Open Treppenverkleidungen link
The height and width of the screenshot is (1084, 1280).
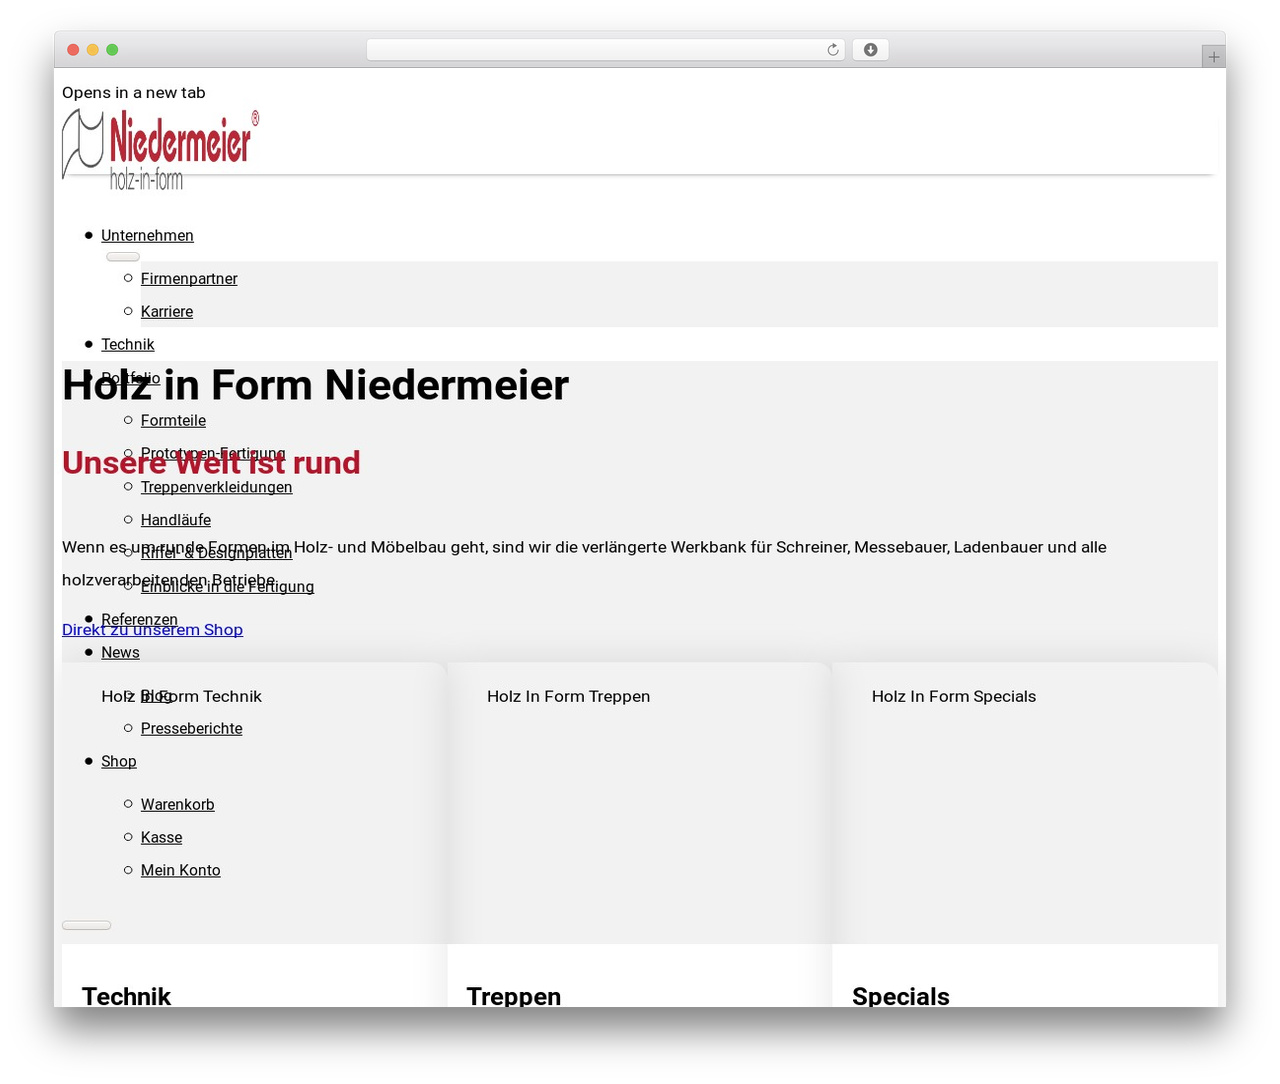(216, 488)
